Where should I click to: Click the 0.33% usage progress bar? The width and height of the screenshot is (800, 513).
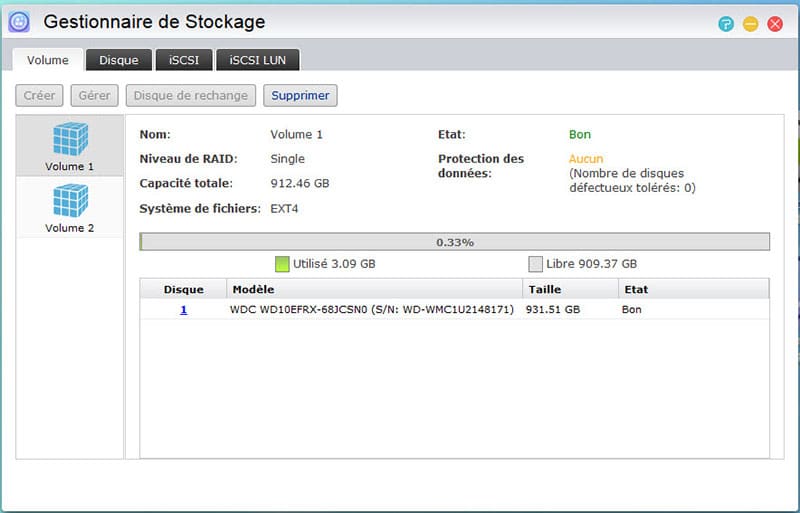click(x=454, y=242)
